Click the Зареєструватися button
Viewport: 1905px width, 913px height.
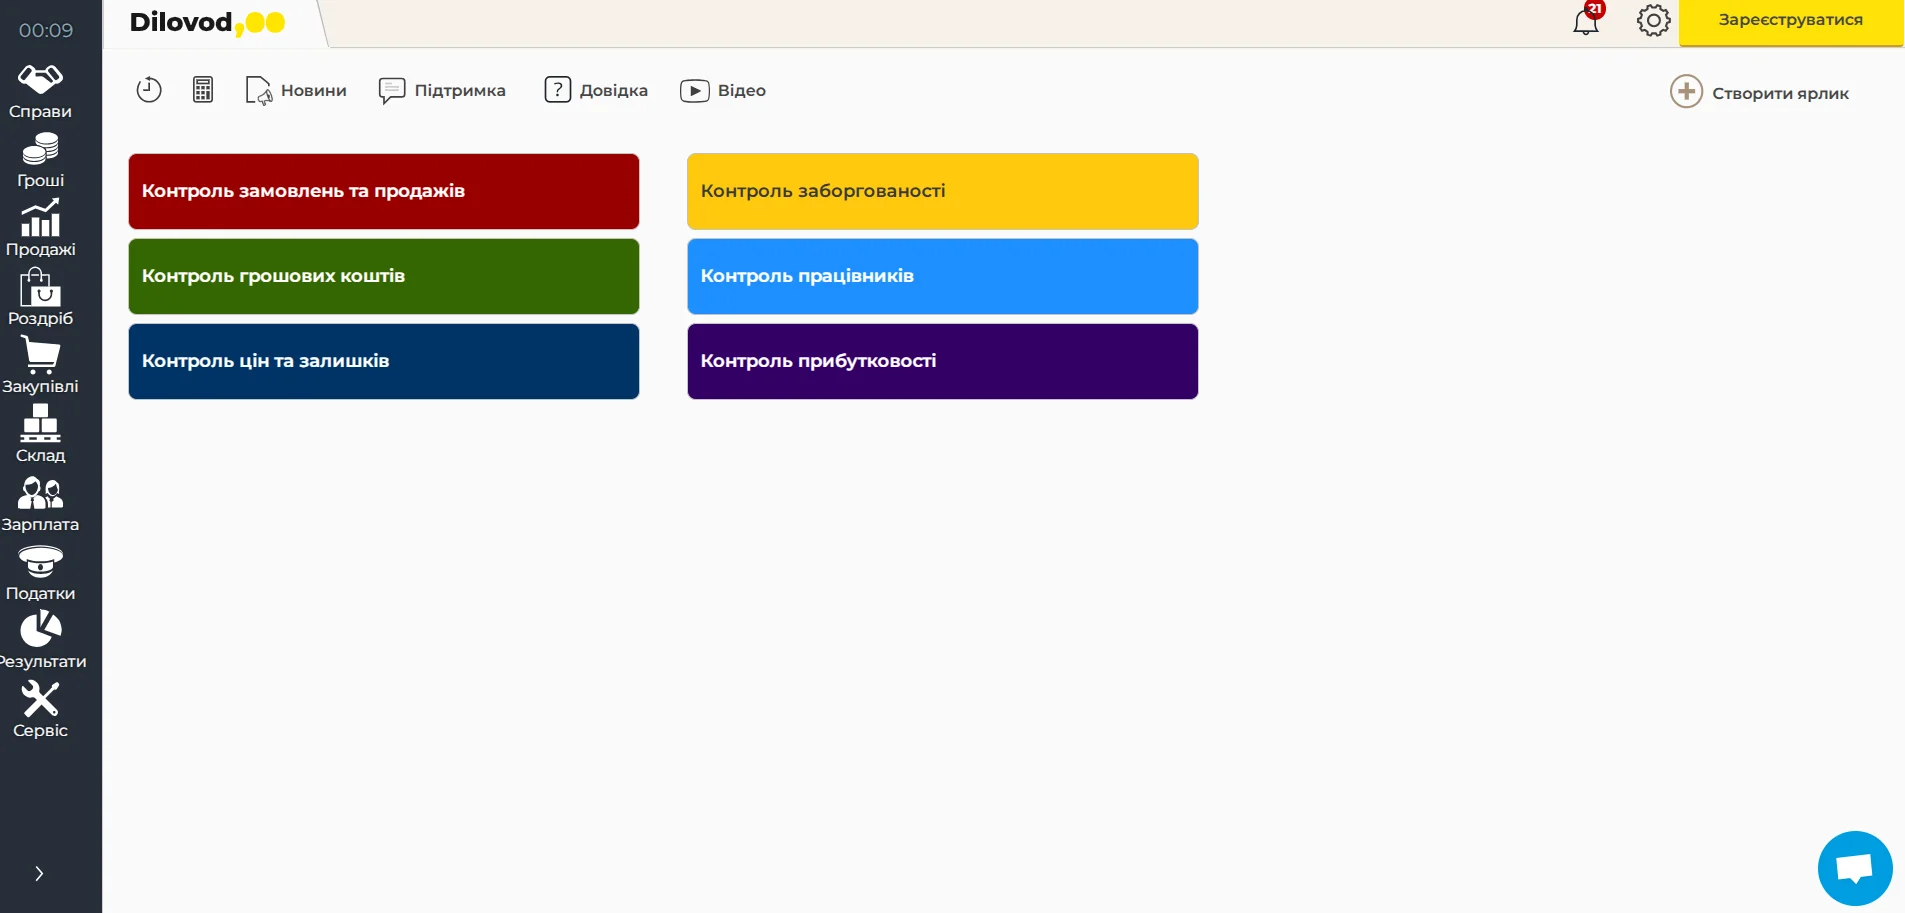[1790, 21]
